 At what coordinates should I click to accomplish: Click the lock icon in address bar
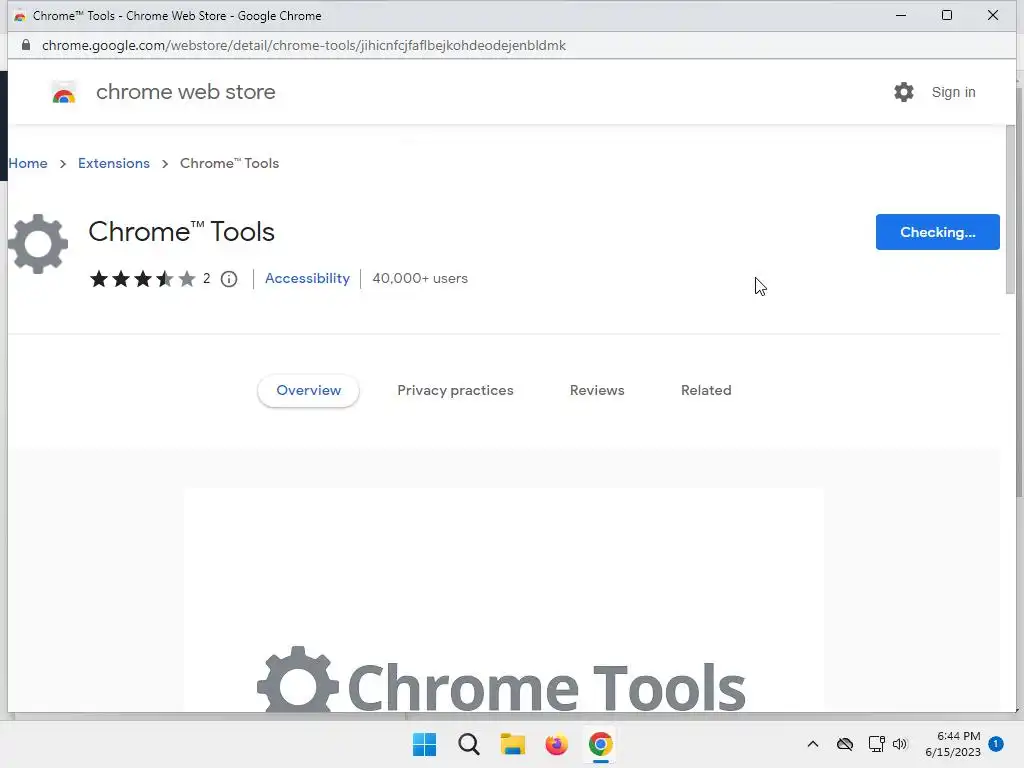(25, 45)
